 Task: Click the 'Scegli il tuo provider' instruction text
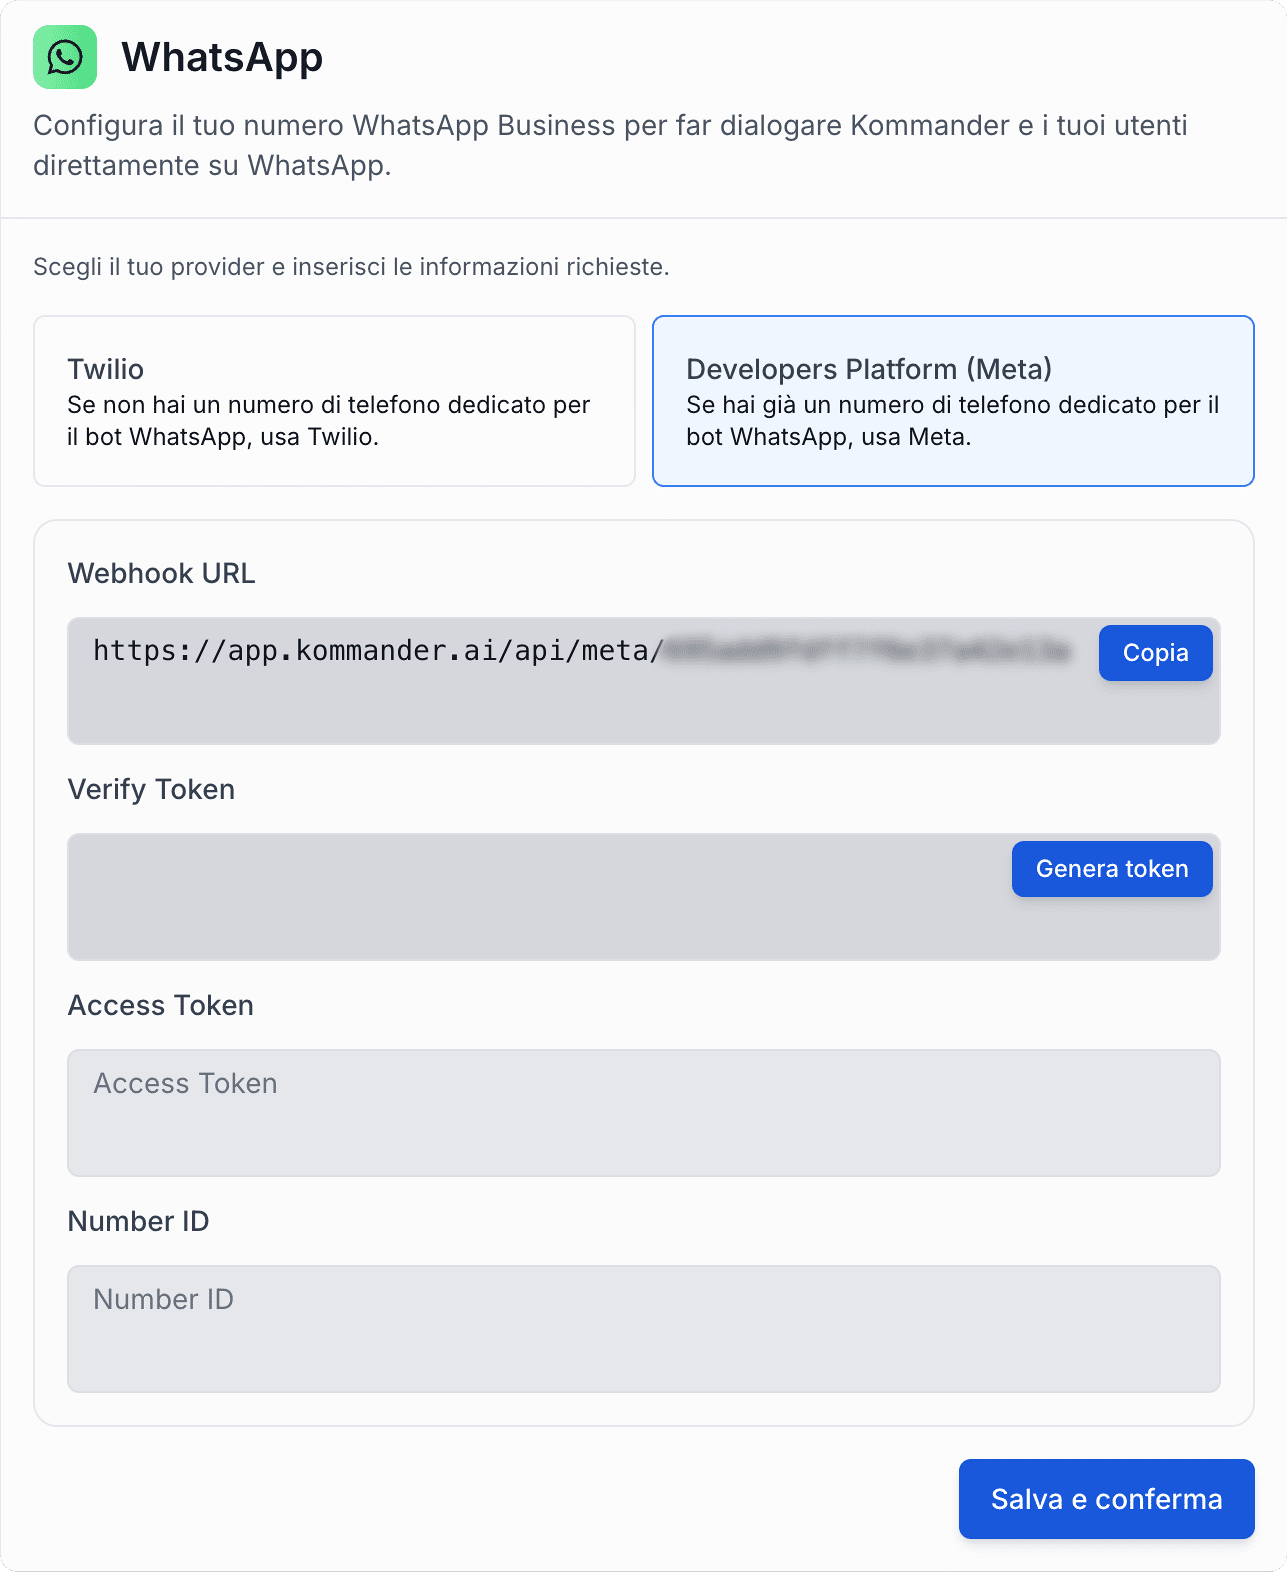click(x=351, y=267)
